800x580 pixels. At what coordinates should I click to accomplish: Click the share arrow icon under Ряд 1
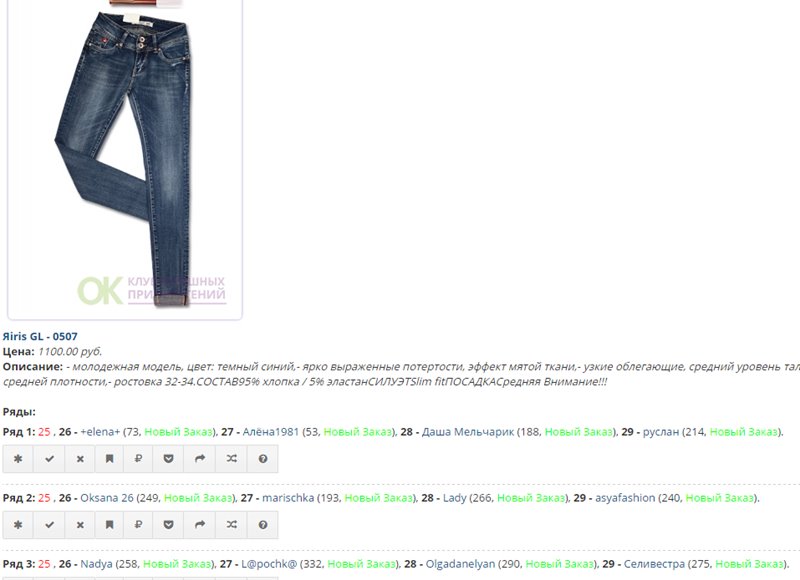[201, 459]
